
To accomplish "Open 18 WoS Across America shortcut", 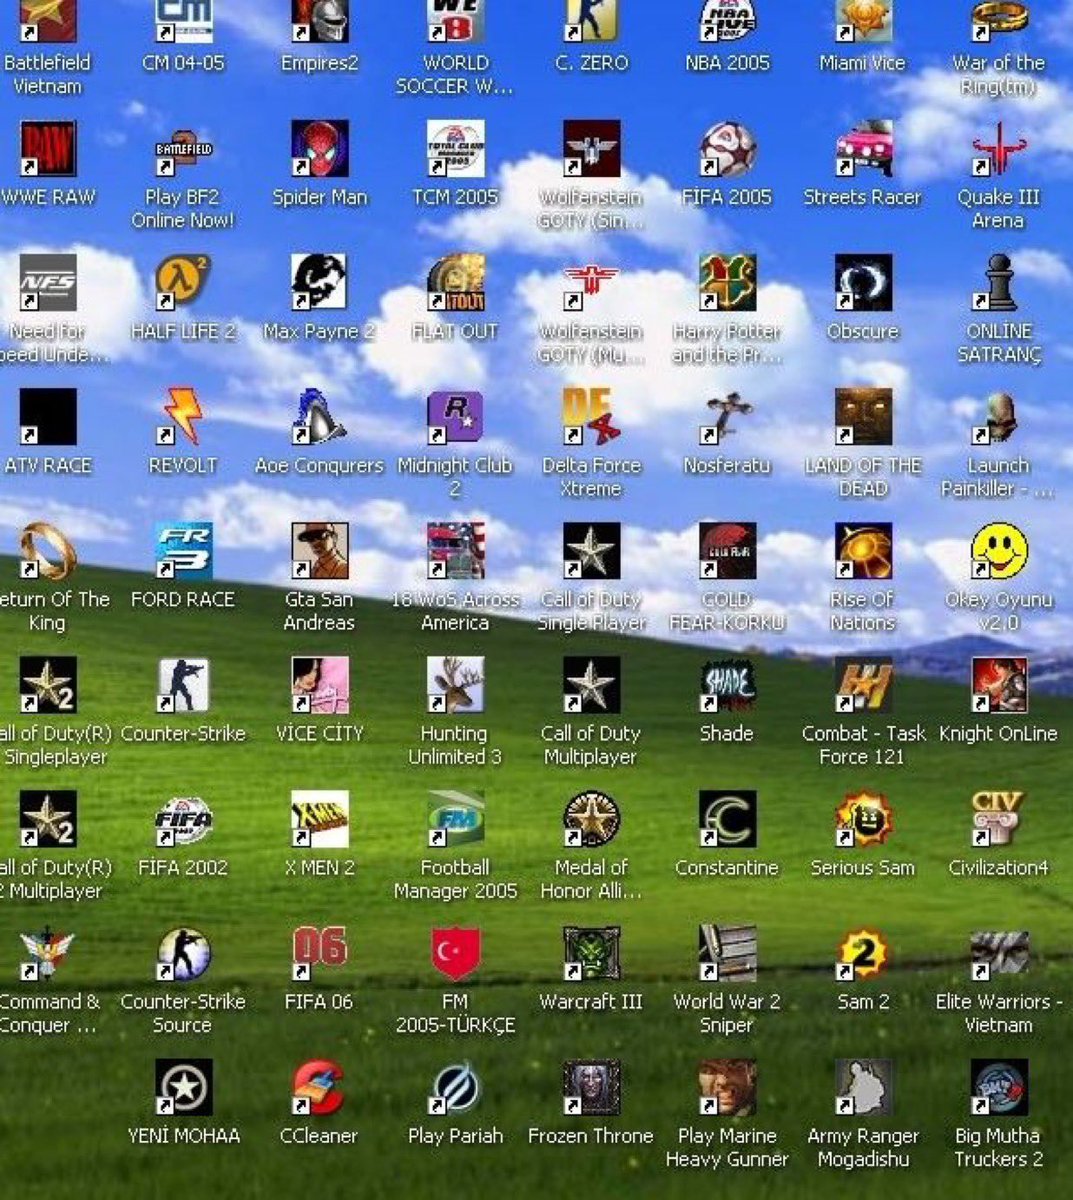I will point(455,551).
